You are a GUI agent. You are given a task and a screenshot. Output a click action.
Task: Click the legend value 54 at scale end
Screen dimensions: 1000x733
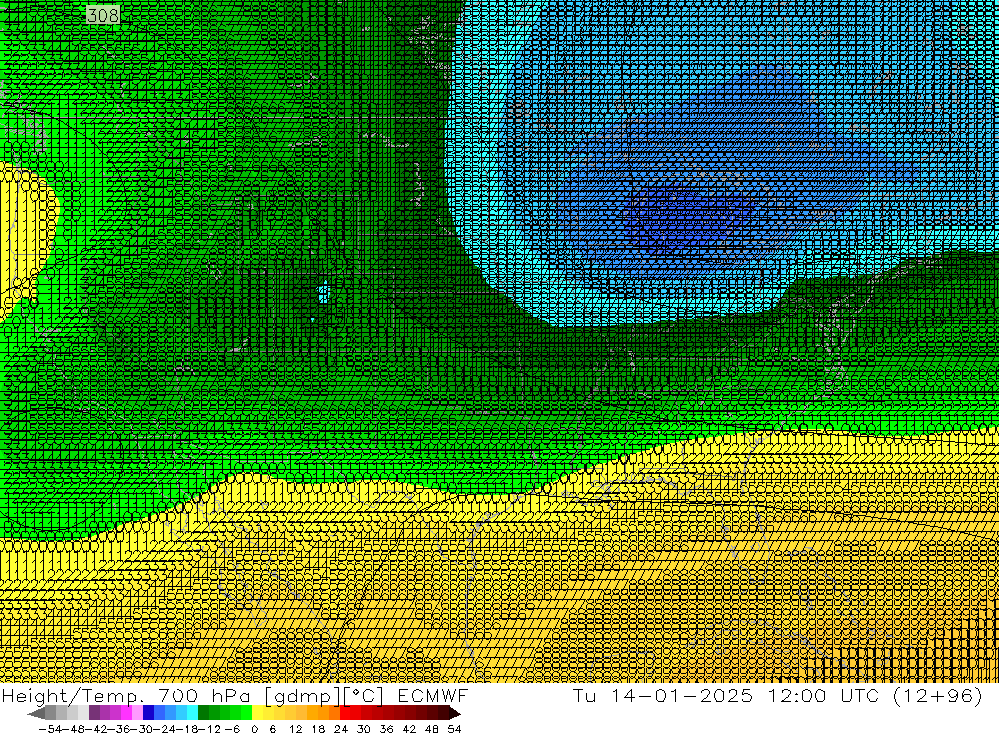(x=454, y=729)
